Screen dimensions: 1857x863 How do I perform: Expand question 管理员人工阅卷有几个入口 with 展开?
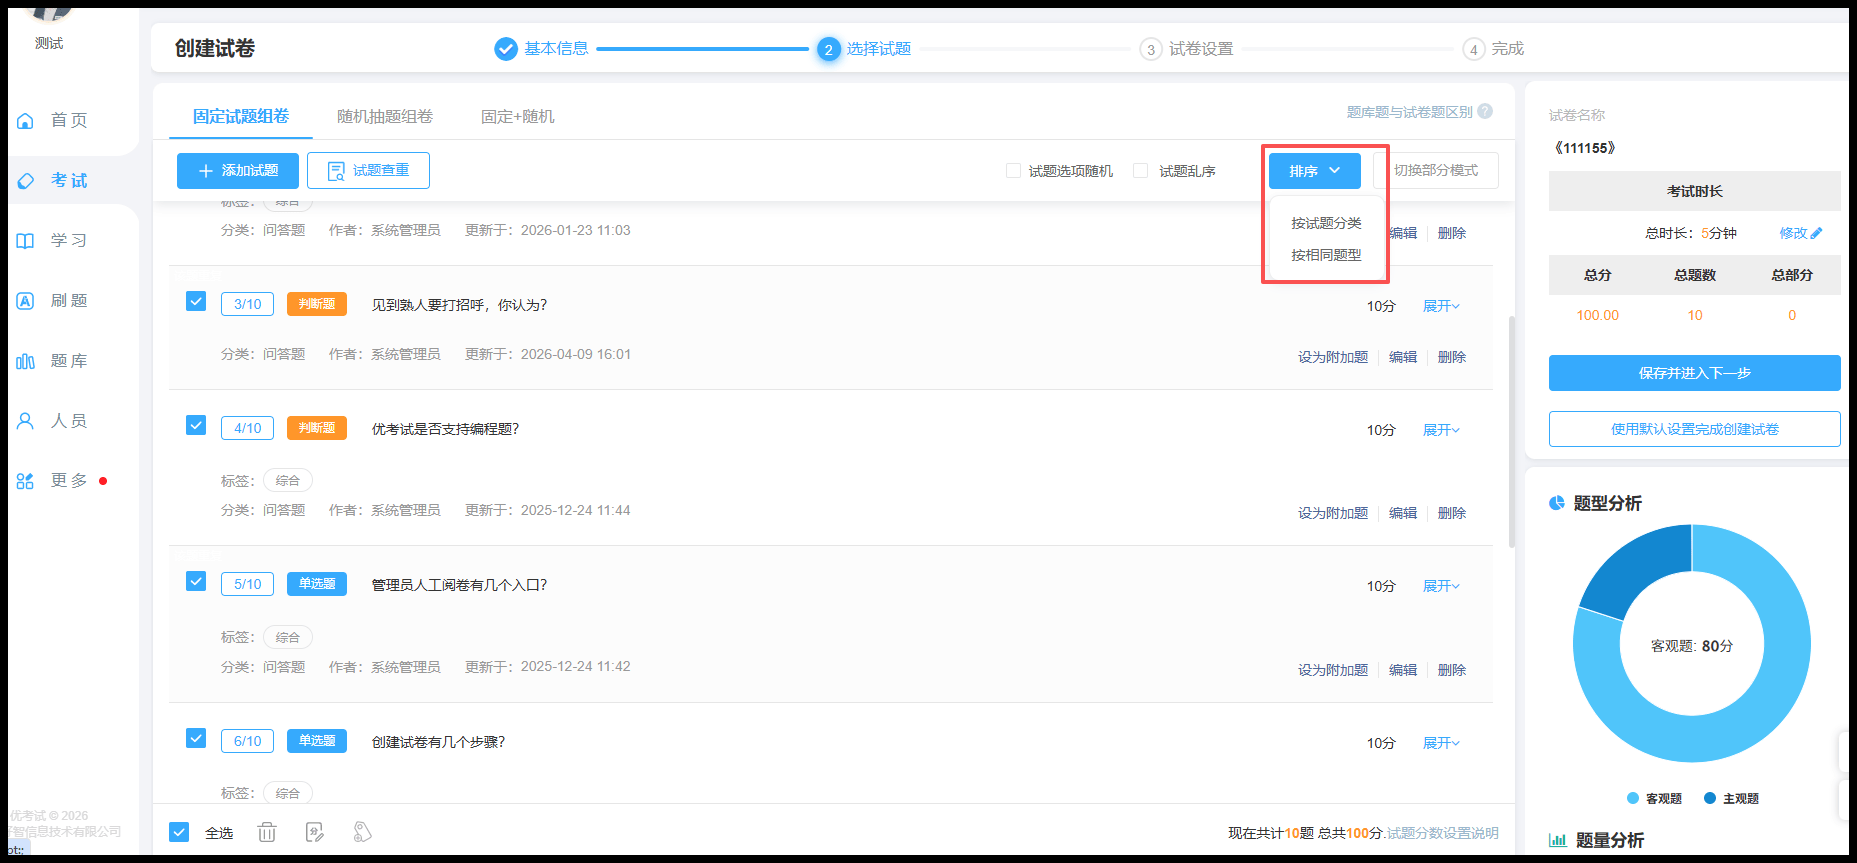click(x=1441, y=586)
